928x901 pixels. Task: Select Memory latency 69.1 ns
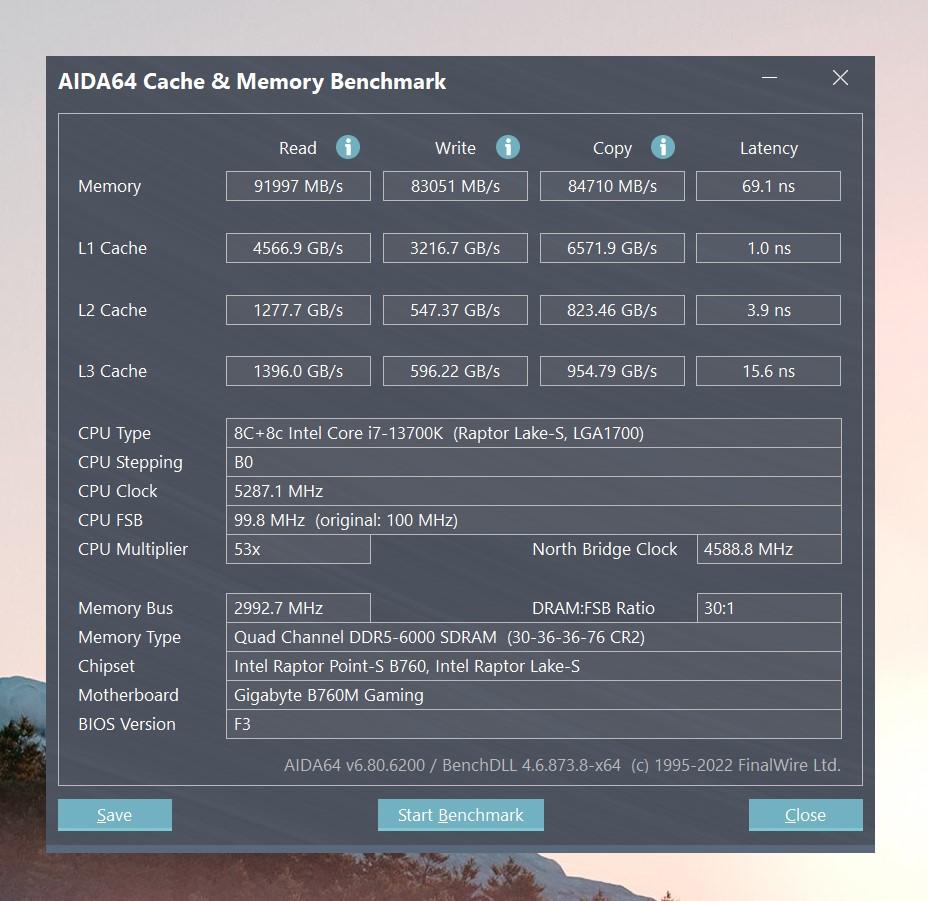coord(768,186)
